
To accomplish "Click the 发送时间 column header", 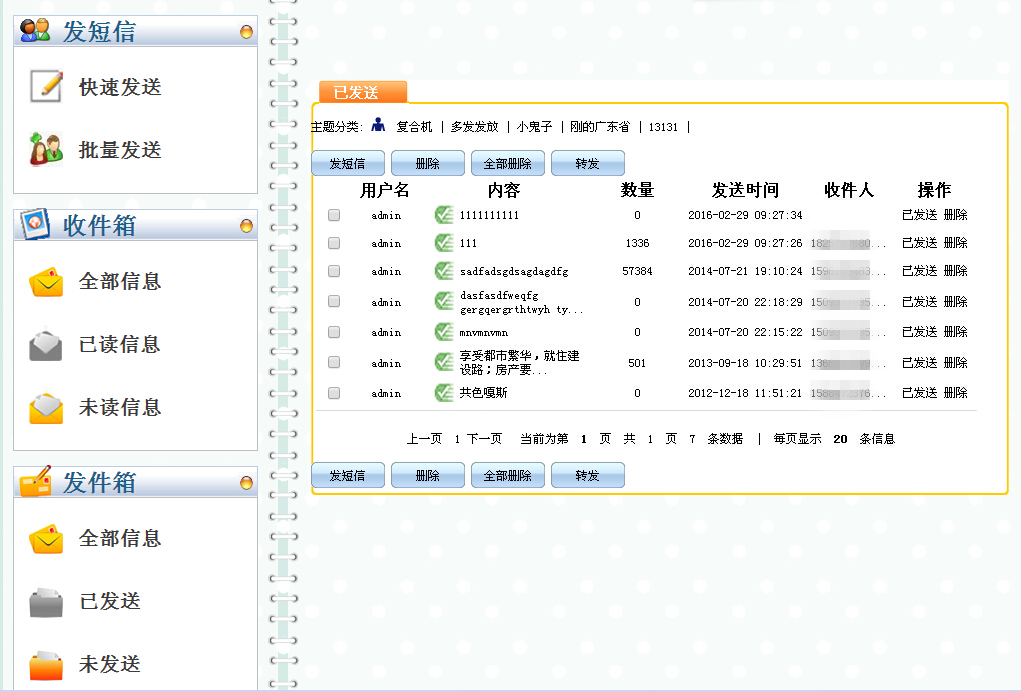I will 745,190.
